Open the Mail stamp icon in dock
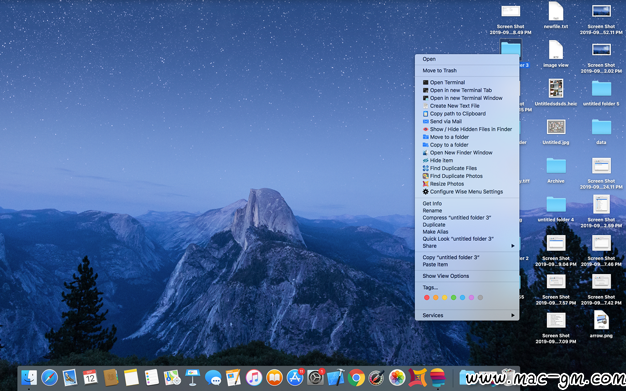Viewport: 626px width, 391px height. (70, 377)
